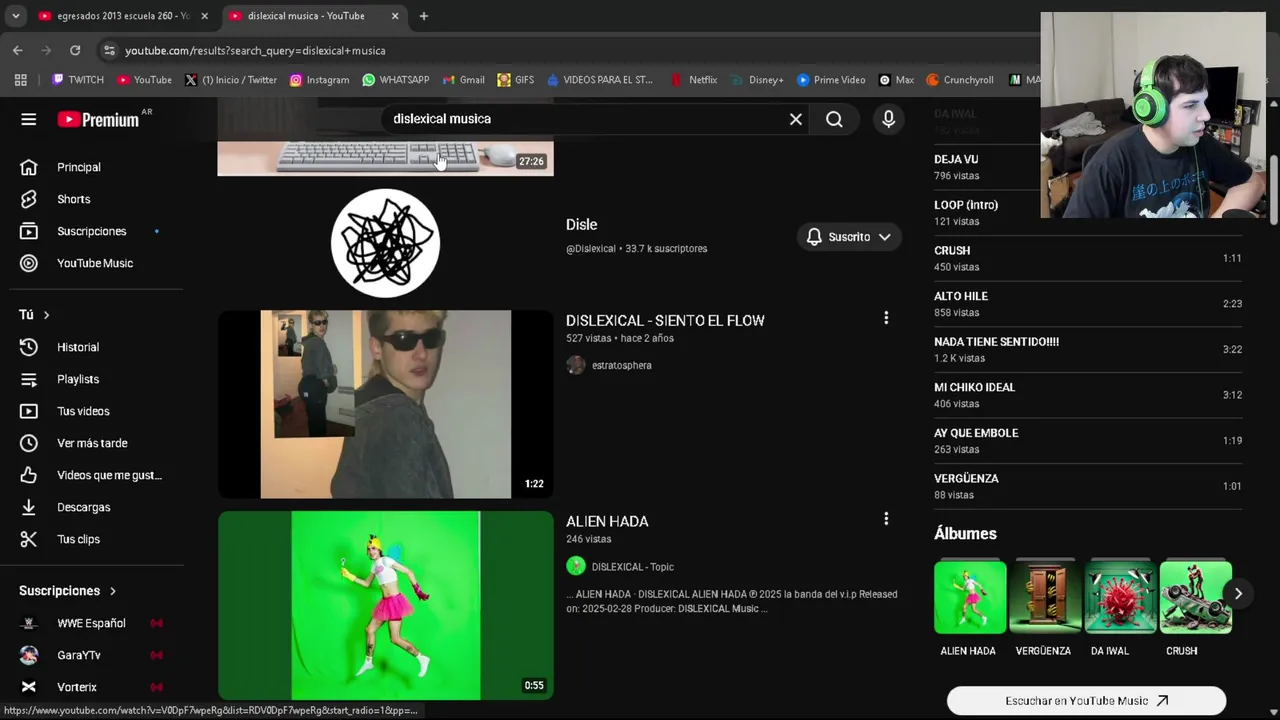Open the Gmail bookmark
The image size is (1280, 720).
(463, 80)
